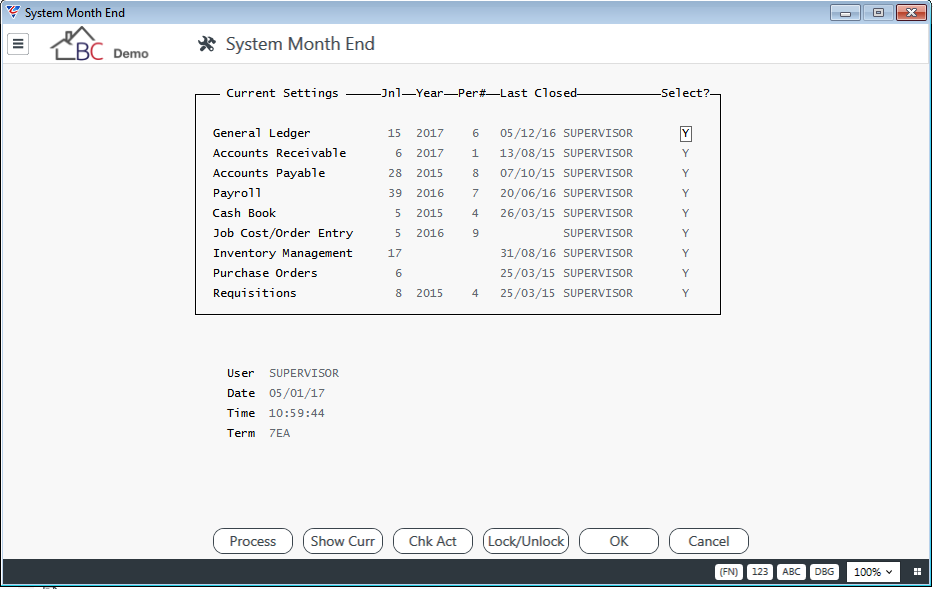Click the Time value 10:59:44
Screen dimensions: 933x589
point(297,413)
